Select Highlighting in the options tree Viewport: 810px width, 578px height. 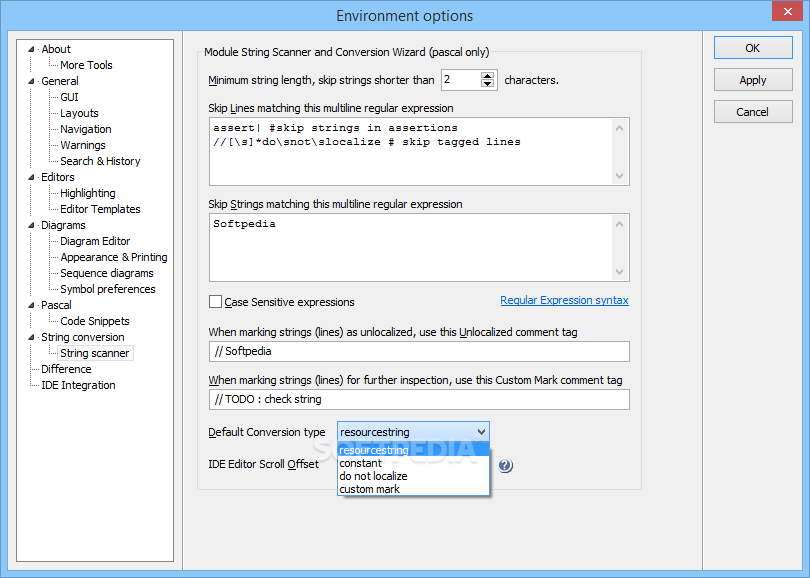87,193
